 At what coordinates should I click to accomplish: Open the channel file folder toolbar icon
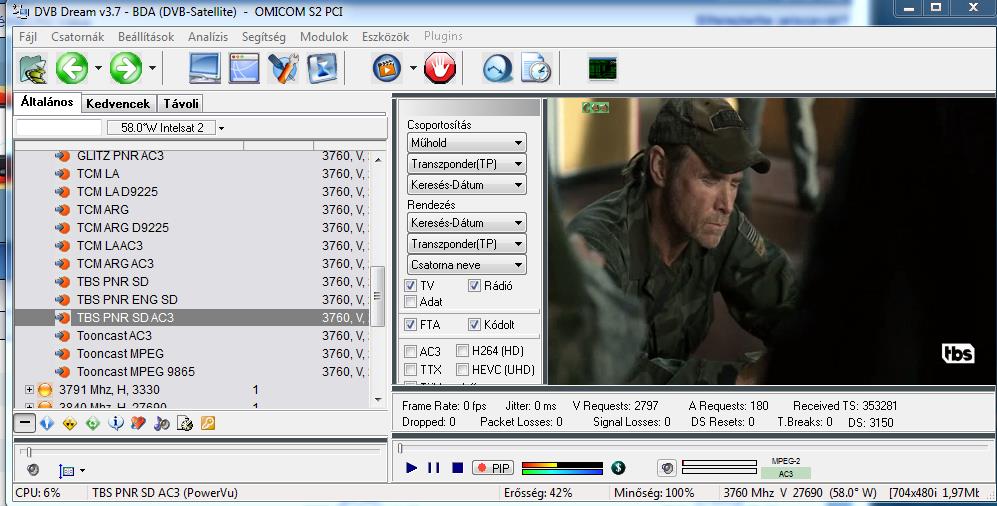(x=33, y=68)
